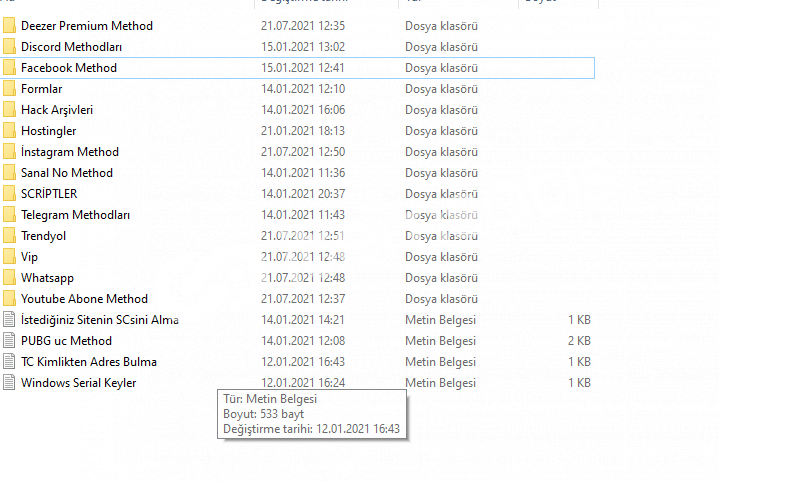Image resolution: width=798 pixels, height=481 pixels.
Task: Click the date 14.01.2021 14:21
Action: 303,320
